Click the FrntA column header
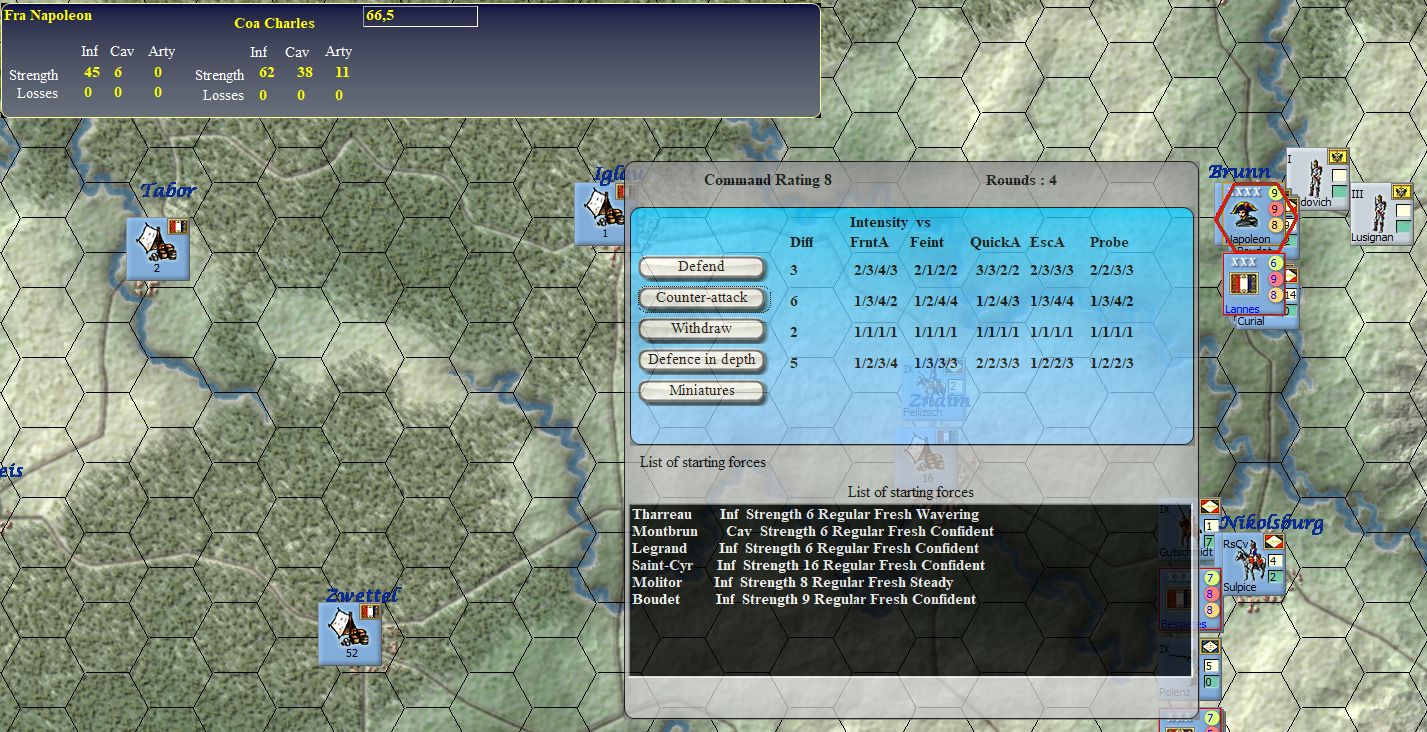Image resolution: width=1427 pixels, height=732 pixels. [x=869, y=242]
